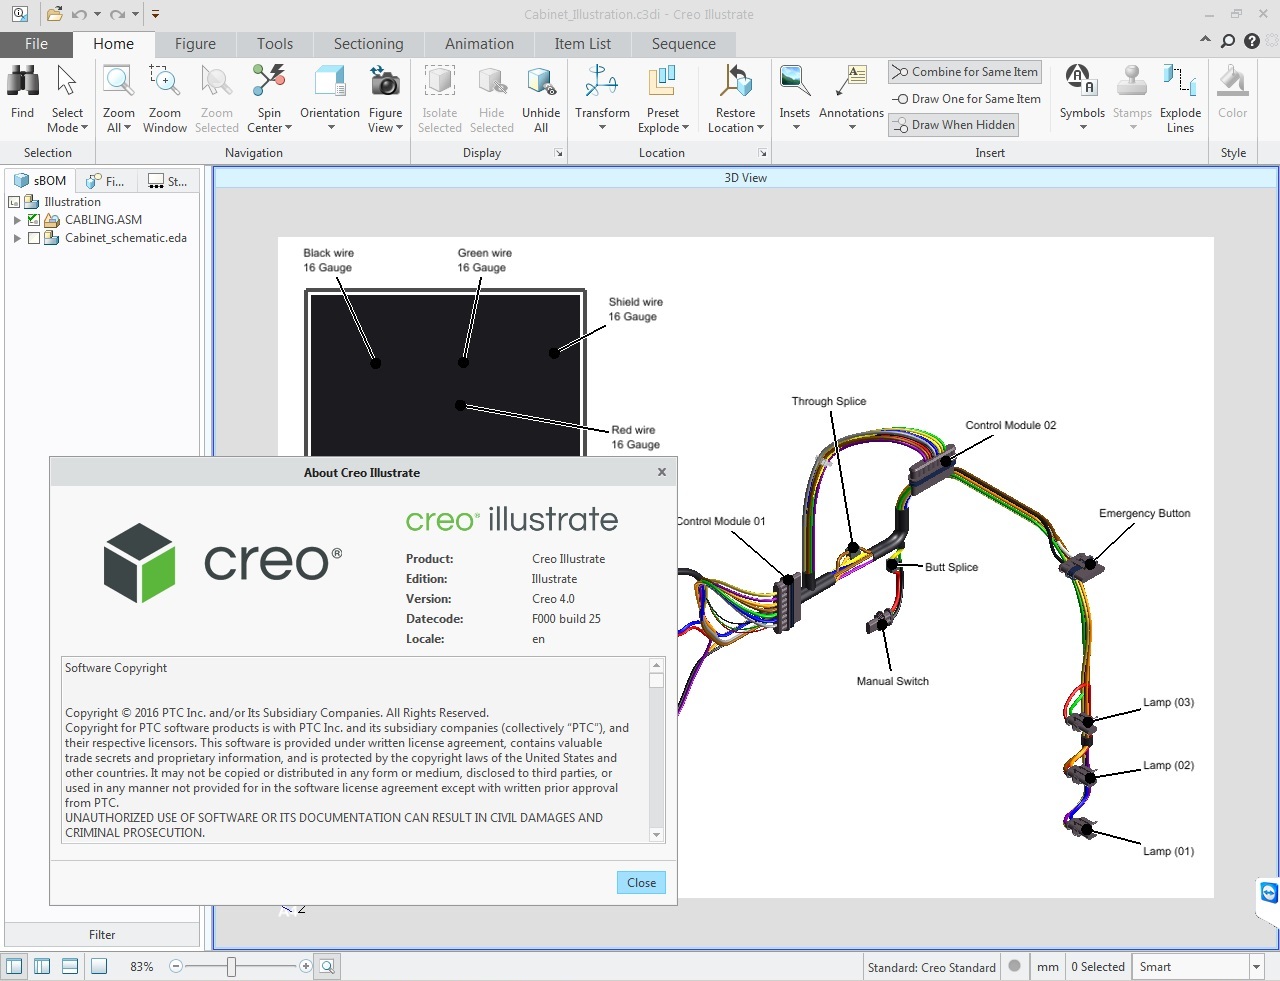Open the Display group dialog launcher

(559, 153)
